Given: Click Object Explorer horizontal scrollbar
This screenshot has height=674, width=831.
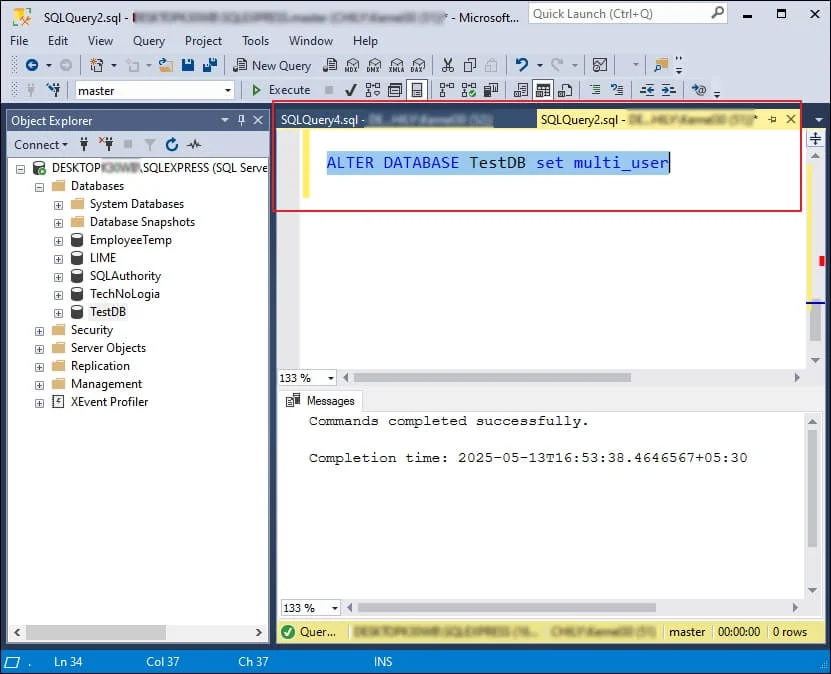Looking at the screenshot, I should 96,632.
